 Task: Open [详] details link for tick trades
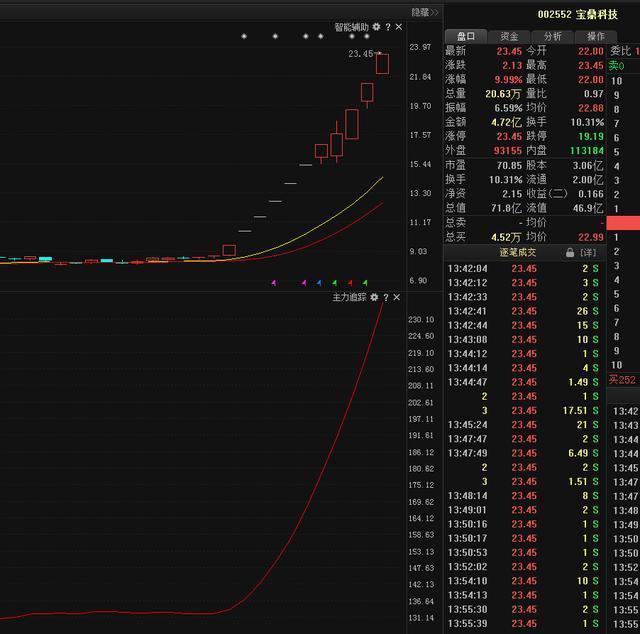(x=589, y=253)
